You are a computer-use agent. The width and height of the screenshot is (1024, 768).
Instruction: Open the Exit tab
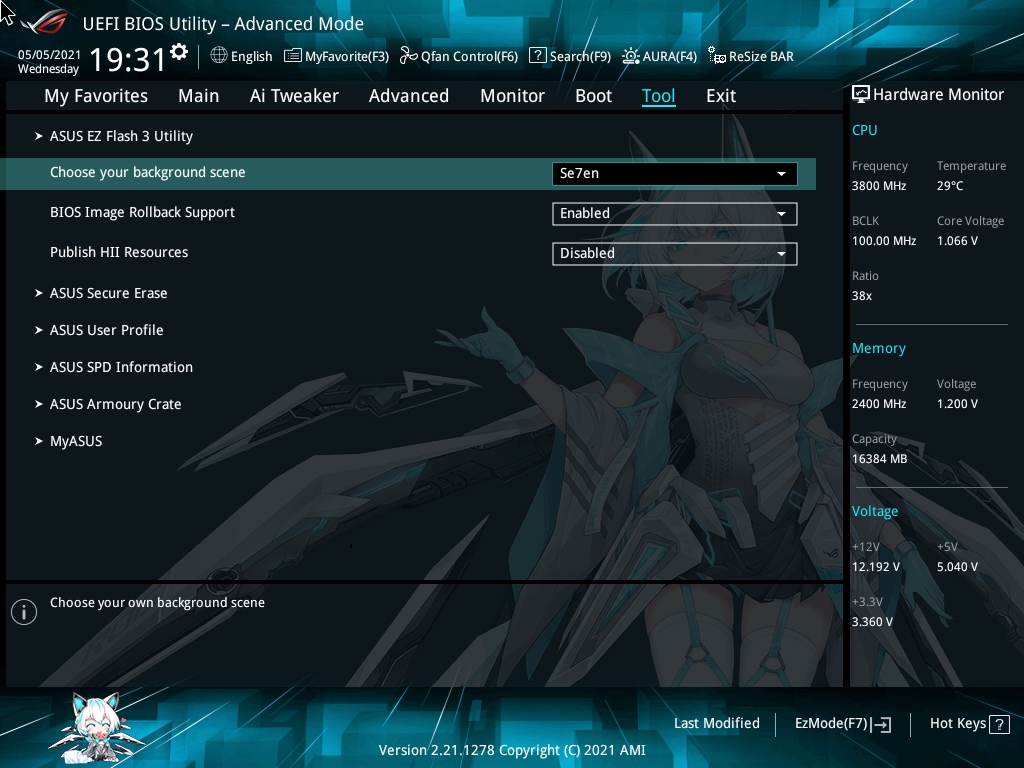point(721,96)
